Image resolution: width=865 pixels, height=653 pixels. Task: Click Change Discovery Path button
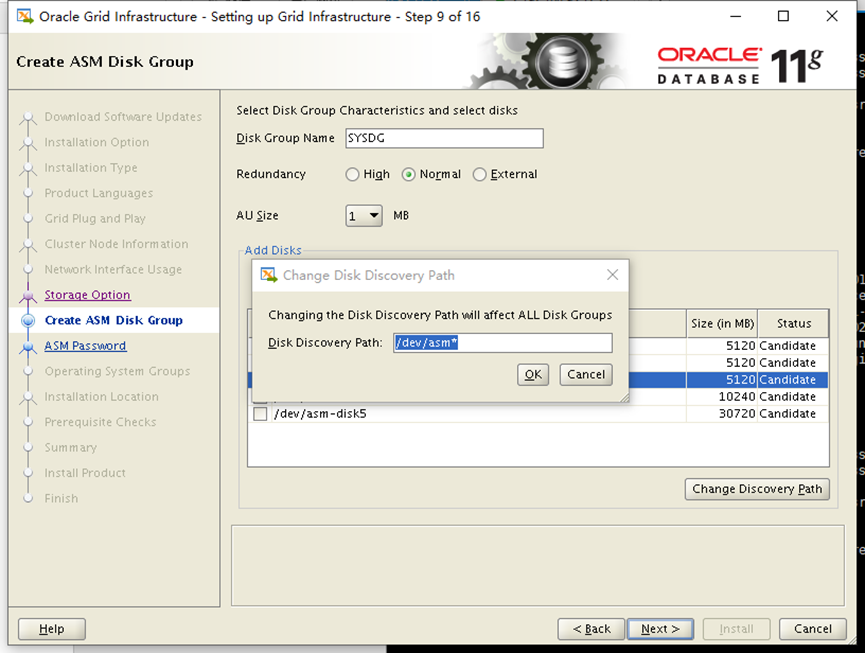[x=757, y=489]
